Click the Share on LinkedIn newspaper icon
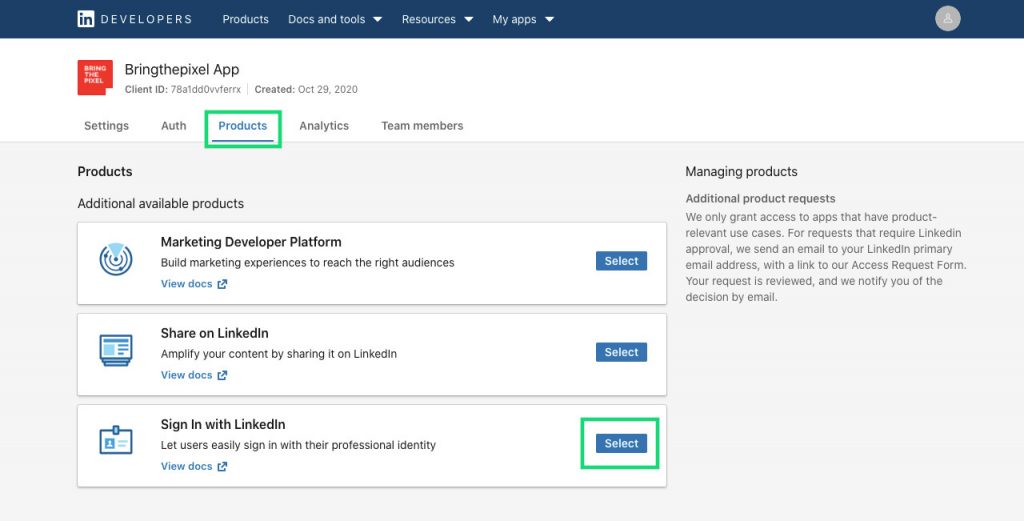Viewport: 1024px width, 521px height. (x=116, y=350)
